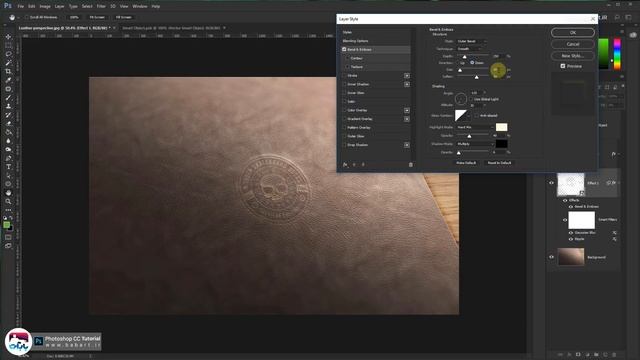Screen dimensions: 640x360
Task: Open the Window menu
Action: click(140, 7)
